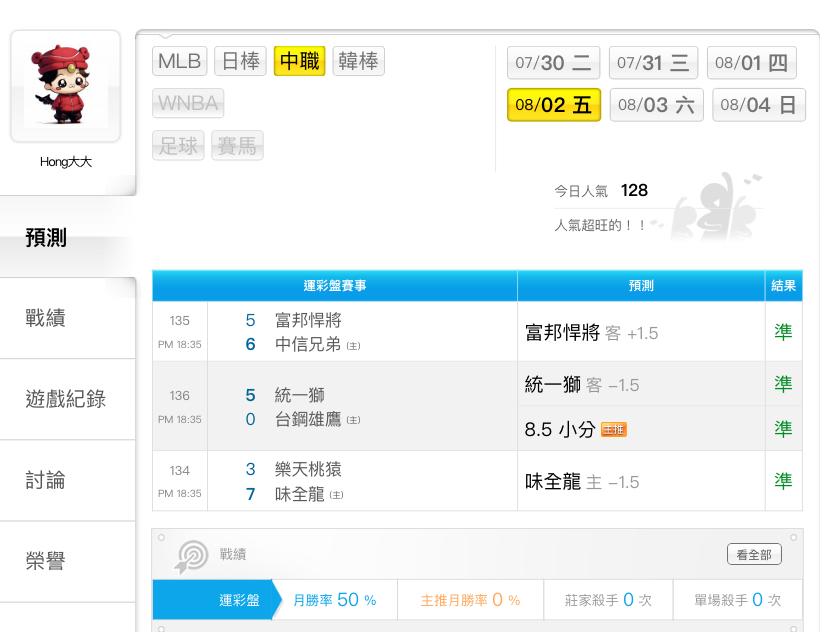The width and height of the screenshot is (828, 632).
Task: Click the 單場殺手 0 次 stat
Action: coord(737,600)
